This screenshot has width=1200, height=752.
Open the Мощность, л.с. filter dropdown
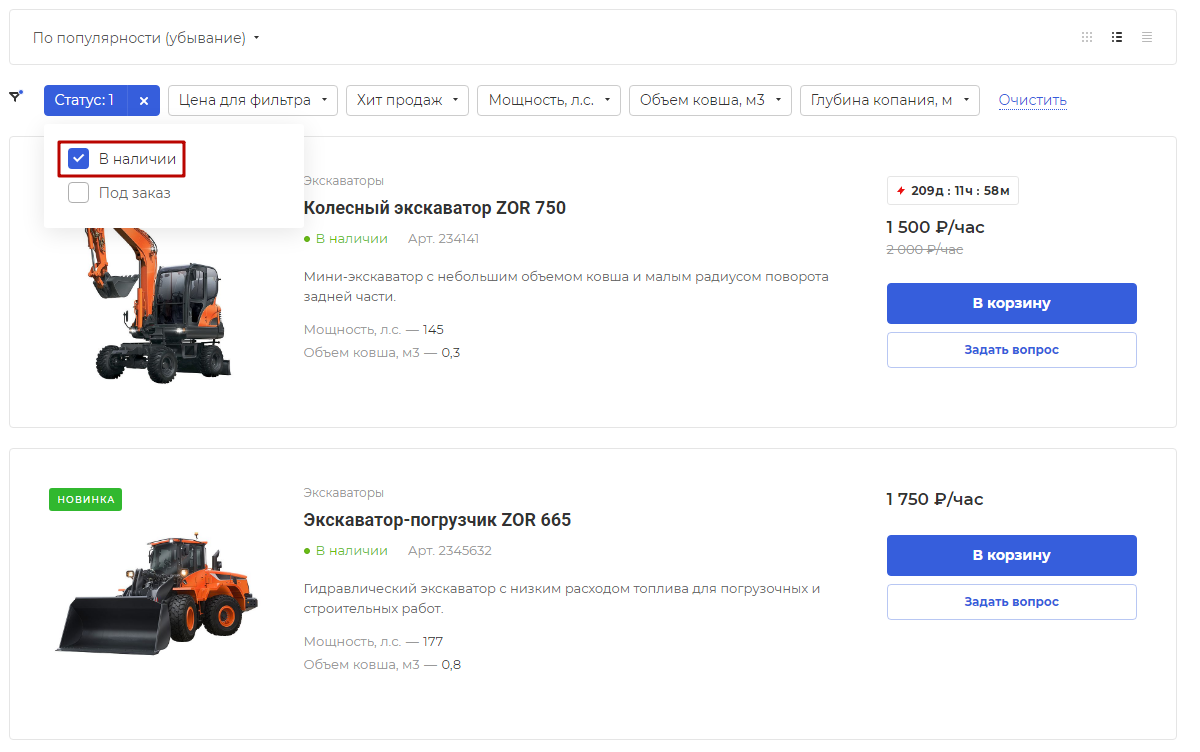tap(549, 100)
